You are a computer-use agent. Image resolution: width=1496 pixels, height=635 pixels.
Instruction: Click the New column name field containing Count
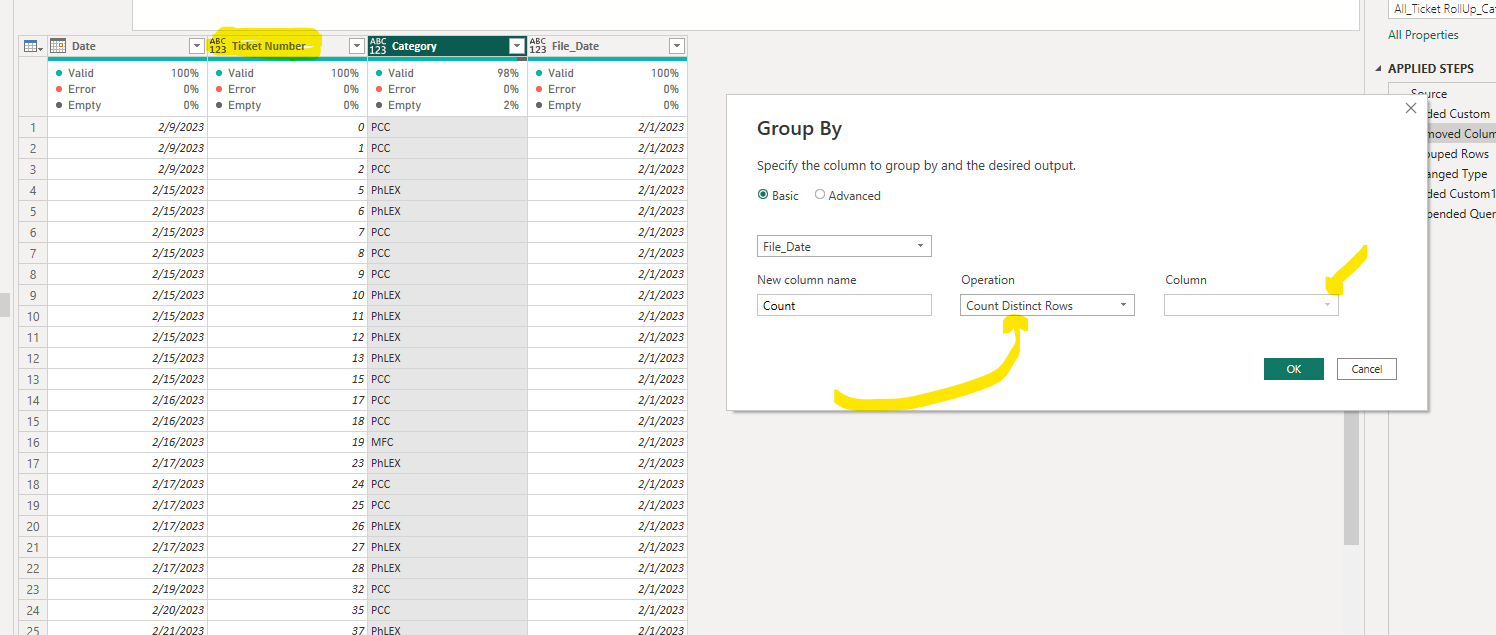click(x=844, y=306)
